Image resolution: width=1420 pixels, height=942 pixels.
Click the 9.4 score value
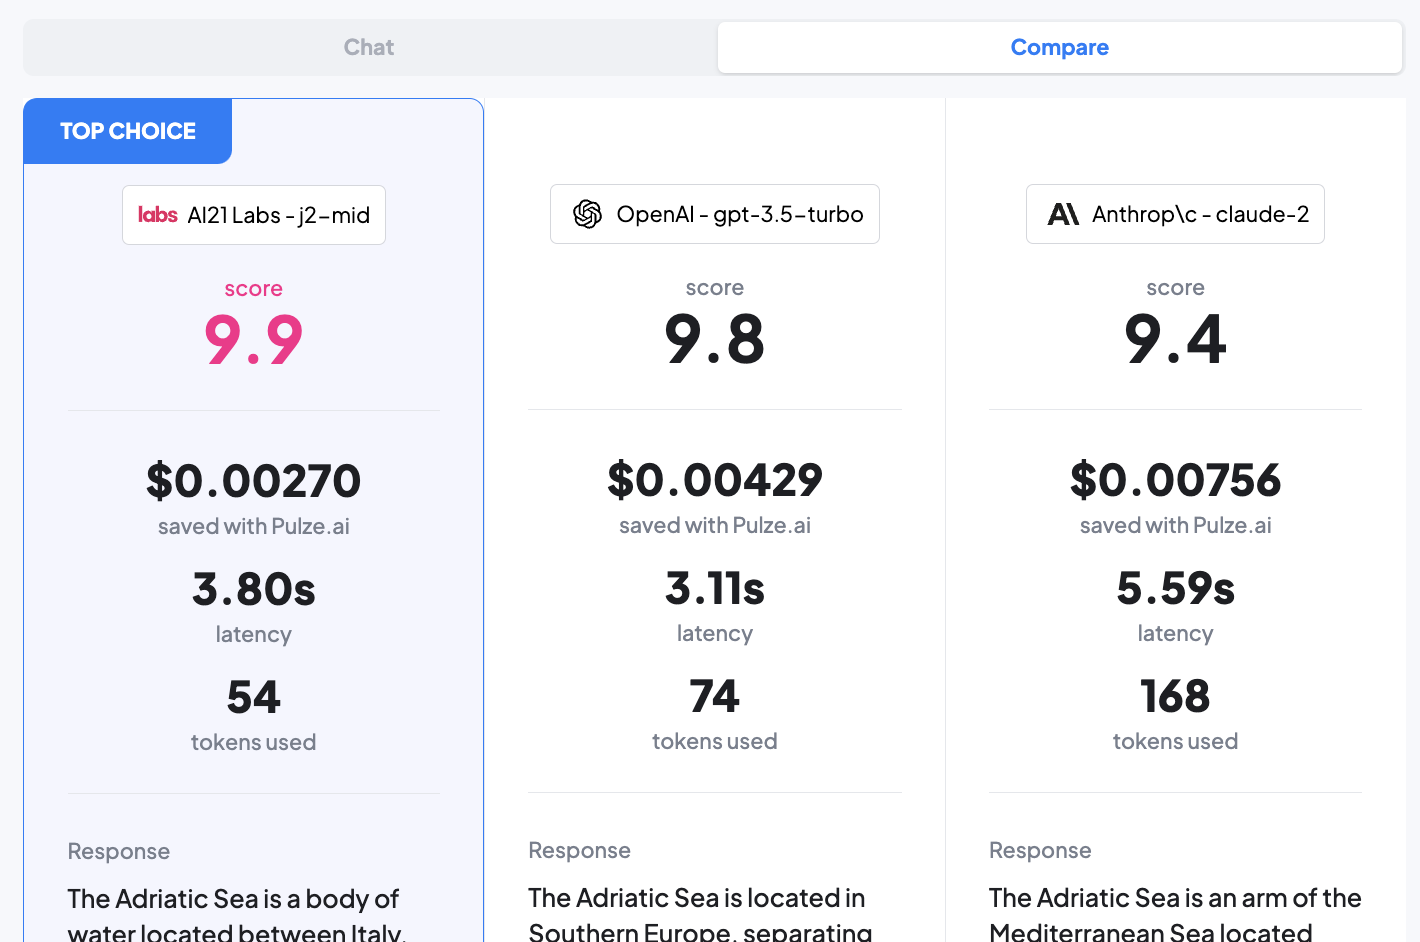point(1175,339)
